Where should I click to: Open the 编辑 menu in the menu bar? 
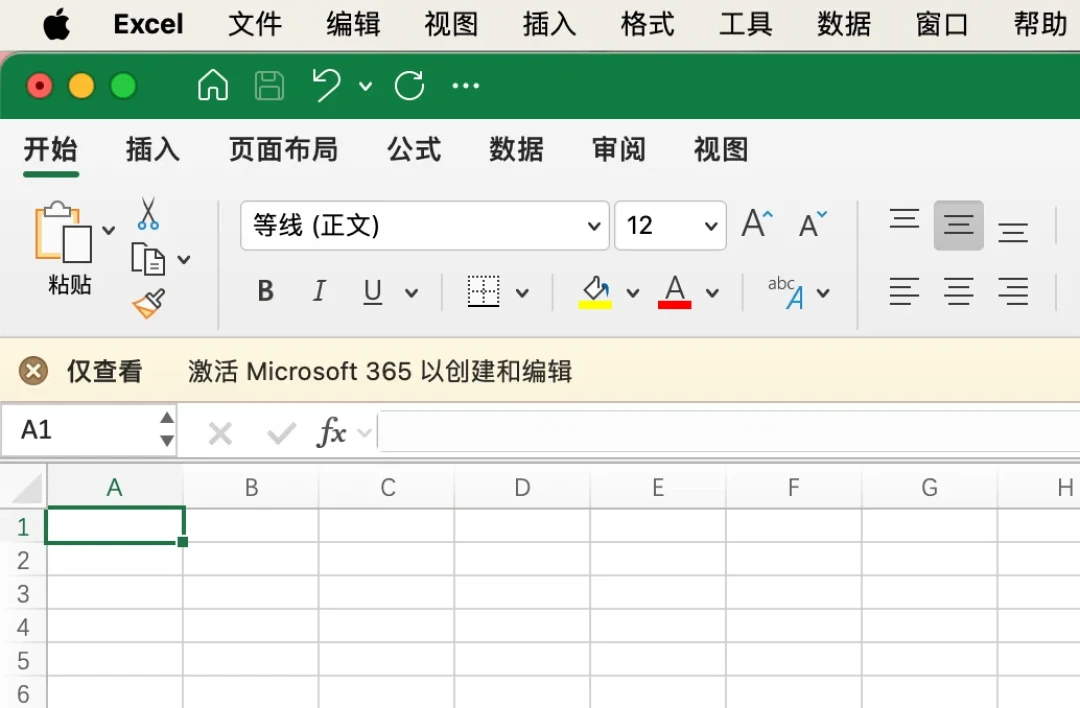(x=353, y=25)
